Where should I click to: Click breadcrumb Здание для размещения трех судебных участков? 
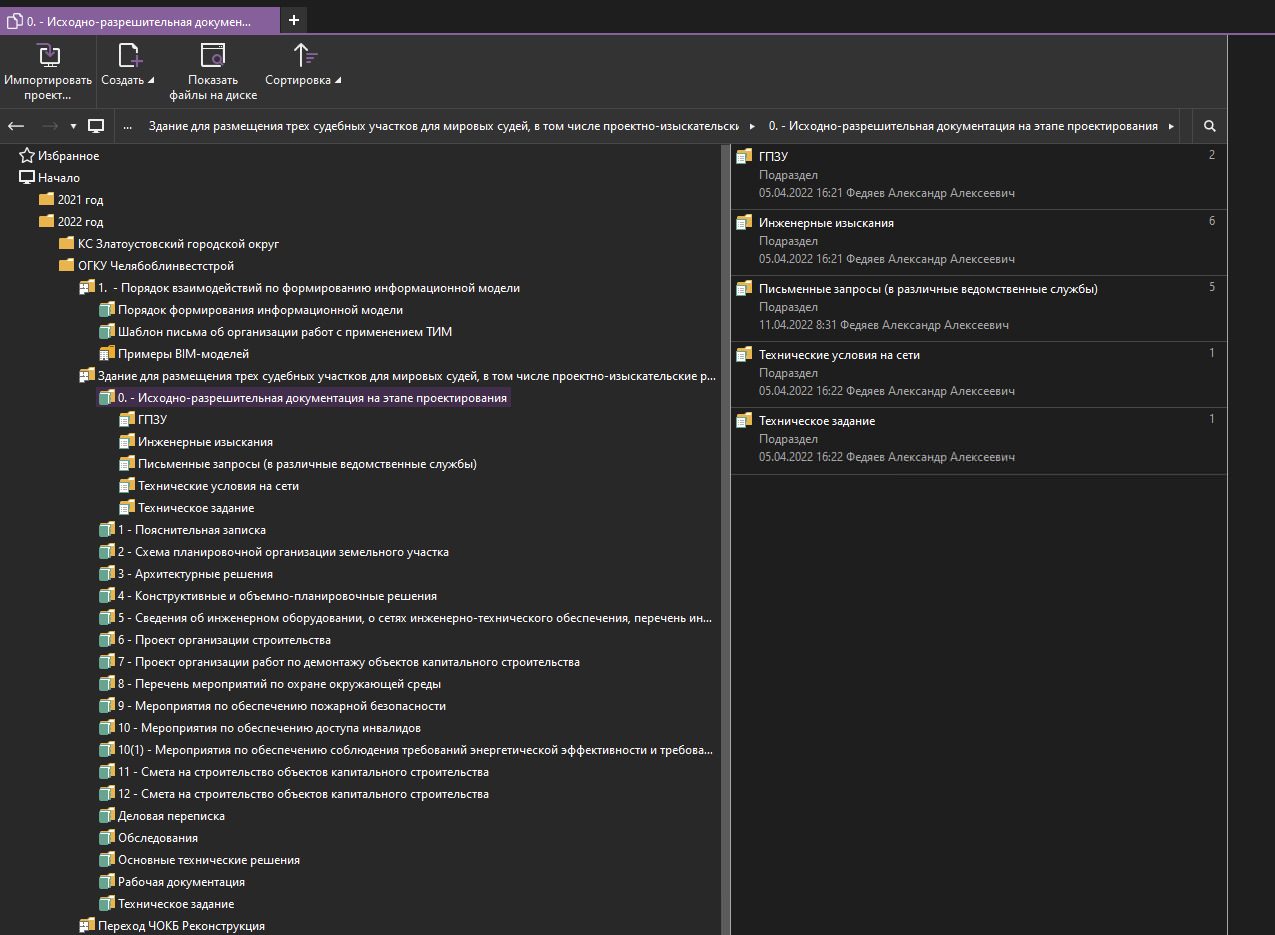click(x=444, y=126)
